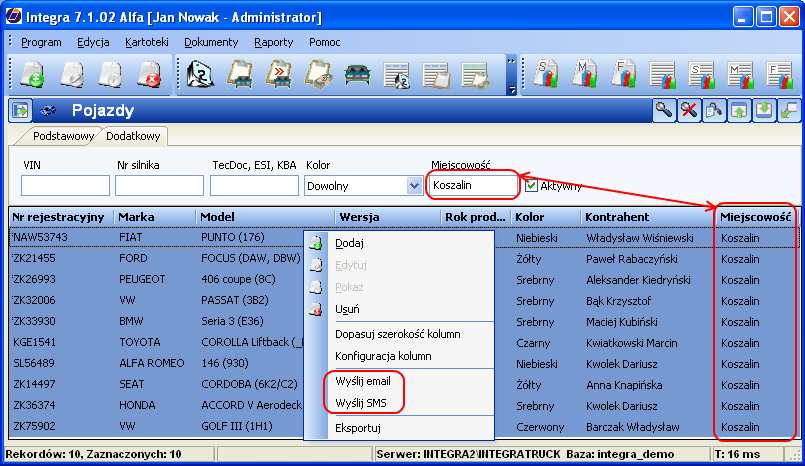Click the dice icon numbered 2 in toolbar
The height and width of the screenshot is (466, 805).
point(200,75)
